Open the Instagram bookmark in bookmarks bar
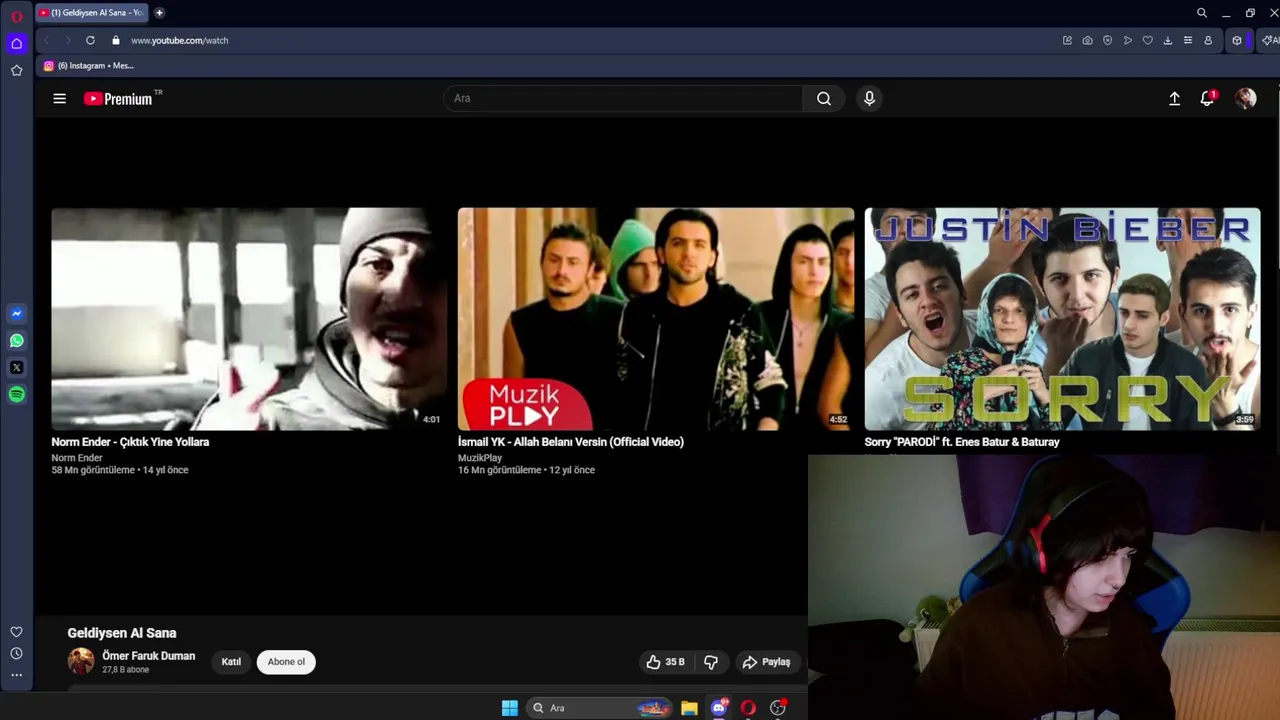The image size is (1280, 720). [88, 66]
